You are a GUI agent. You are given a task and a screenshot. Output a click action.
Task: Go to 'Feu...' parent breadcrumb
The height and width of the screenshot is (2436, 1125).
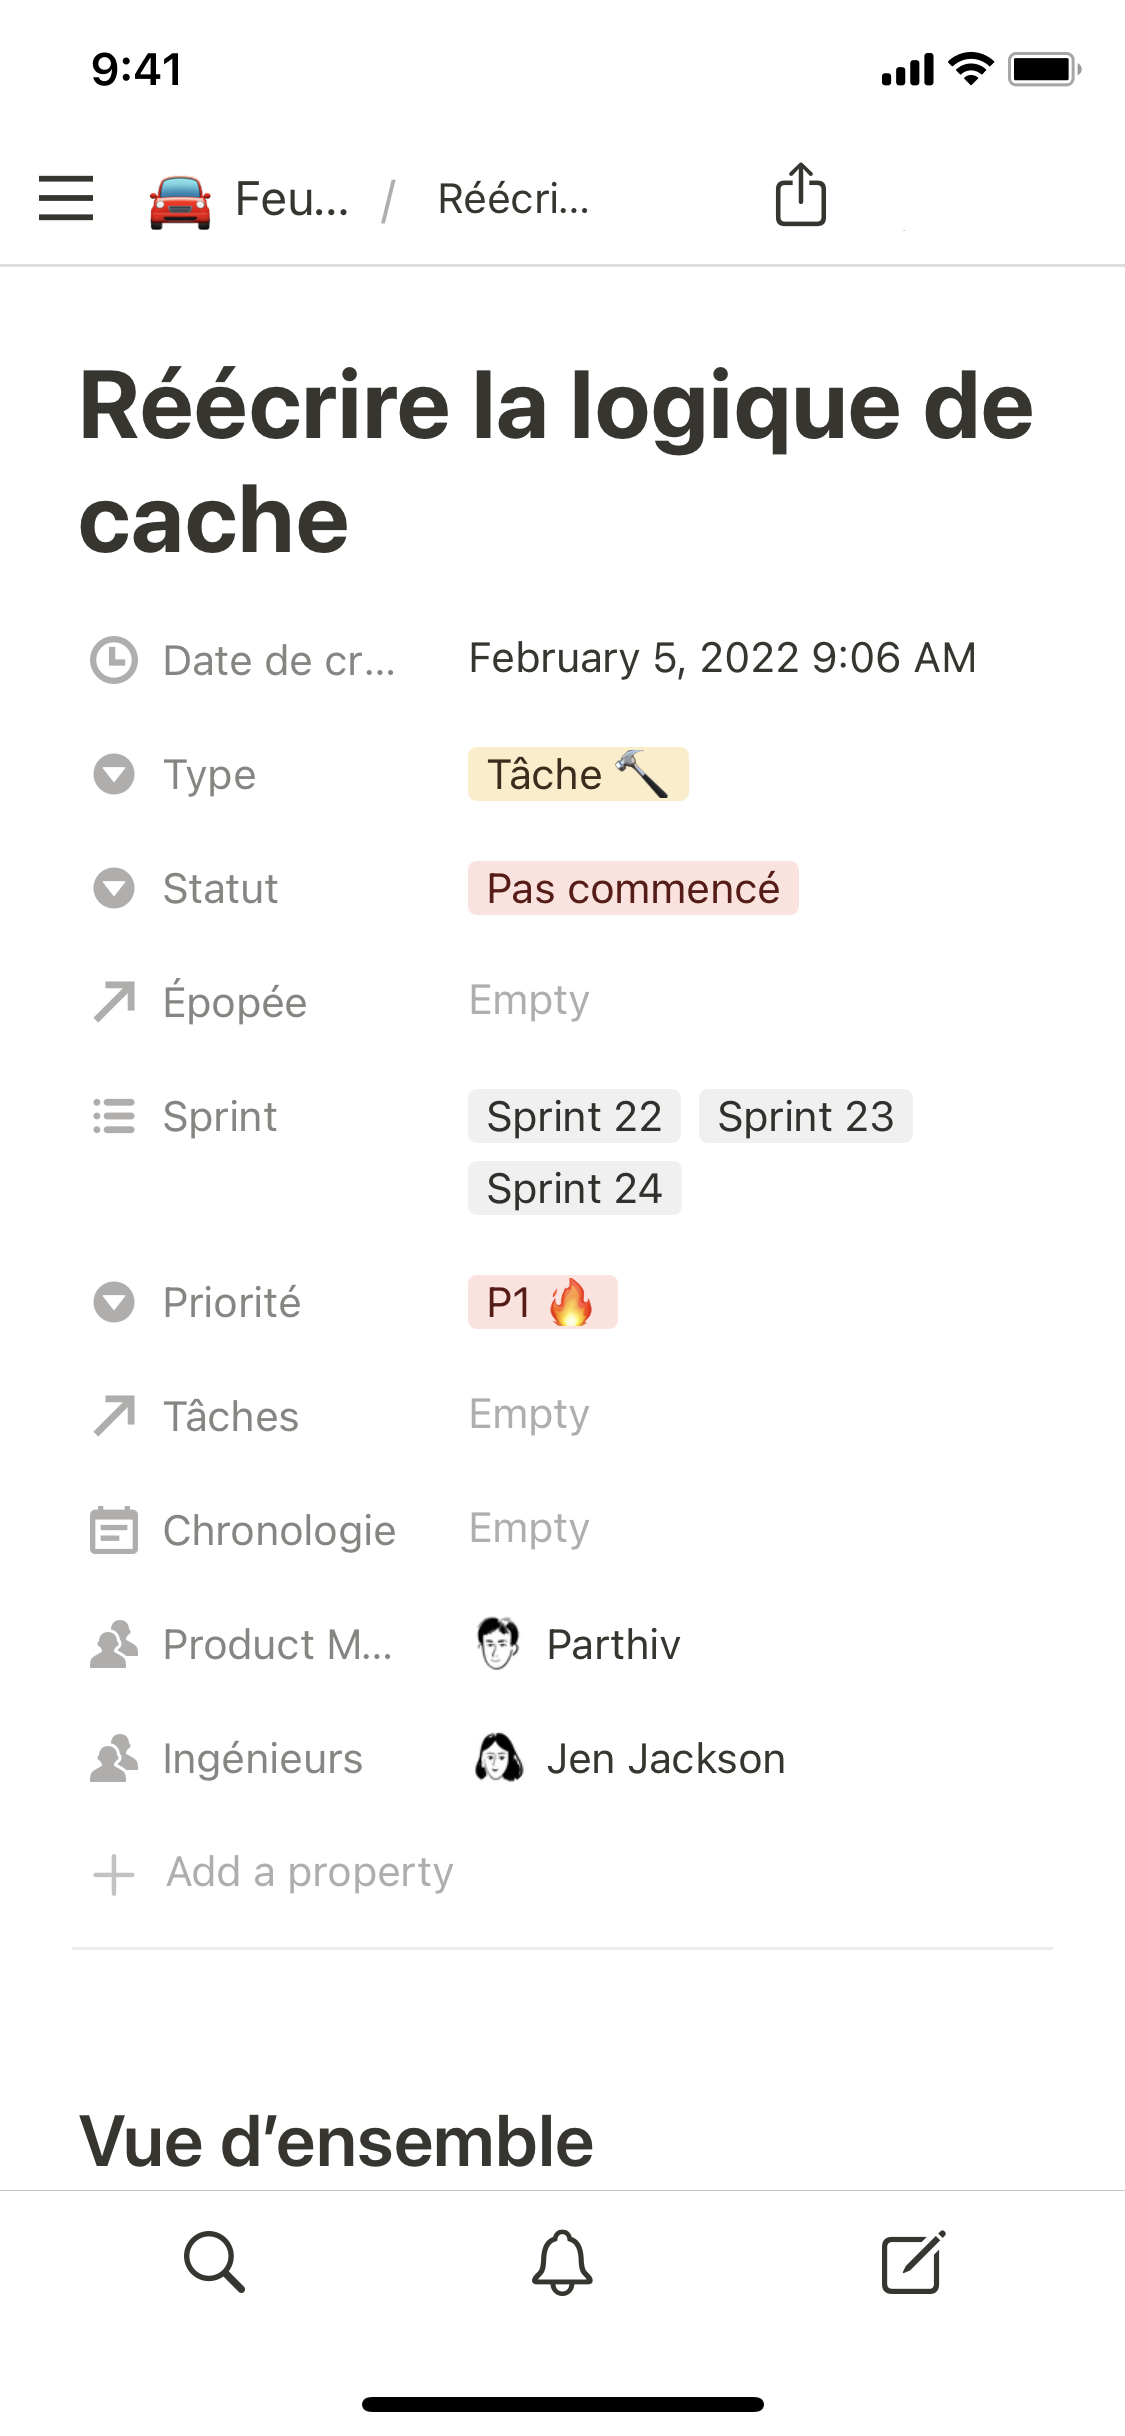(291, 199)
